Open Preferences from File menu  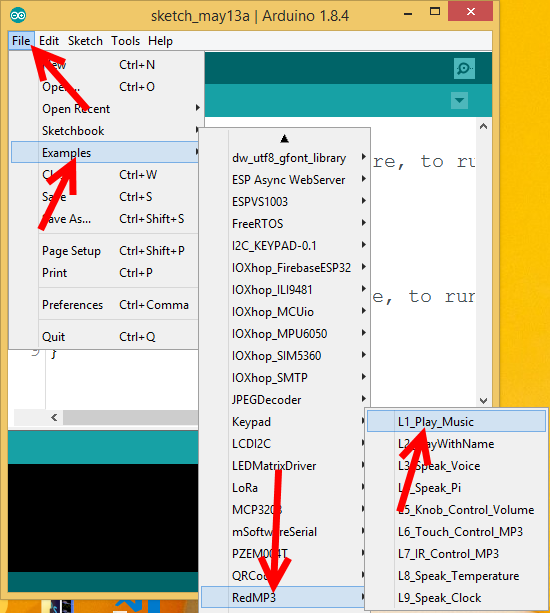[105, 305]
